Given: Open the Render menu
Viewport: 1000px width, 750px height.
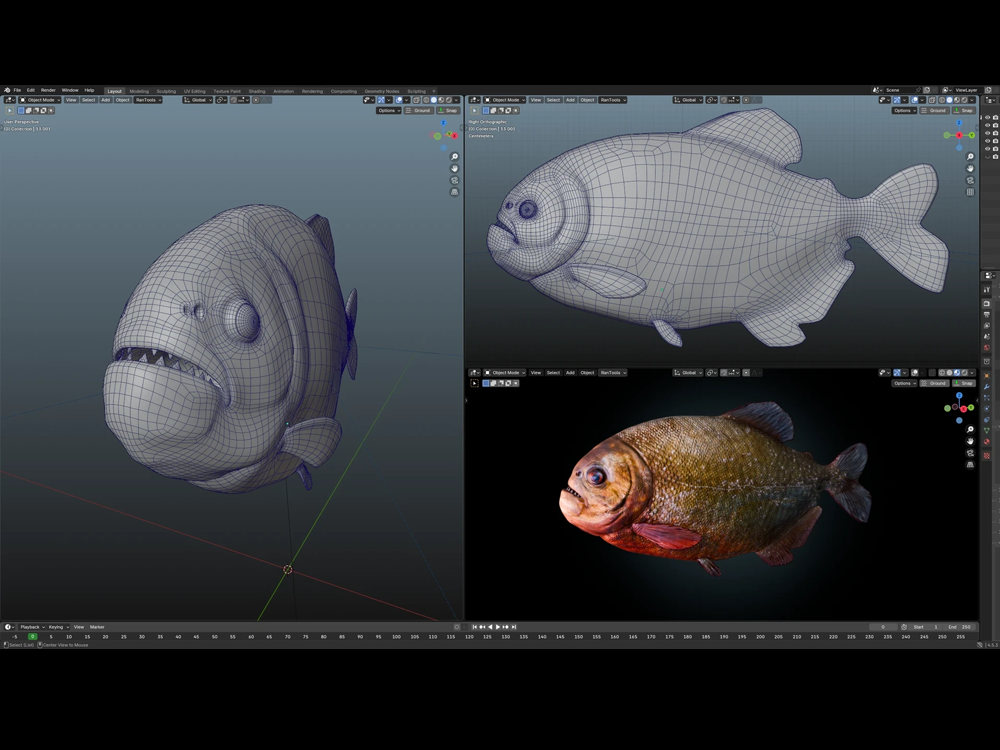Looking at the screenshot, I should pyautogui.click(x=48, y=90).
